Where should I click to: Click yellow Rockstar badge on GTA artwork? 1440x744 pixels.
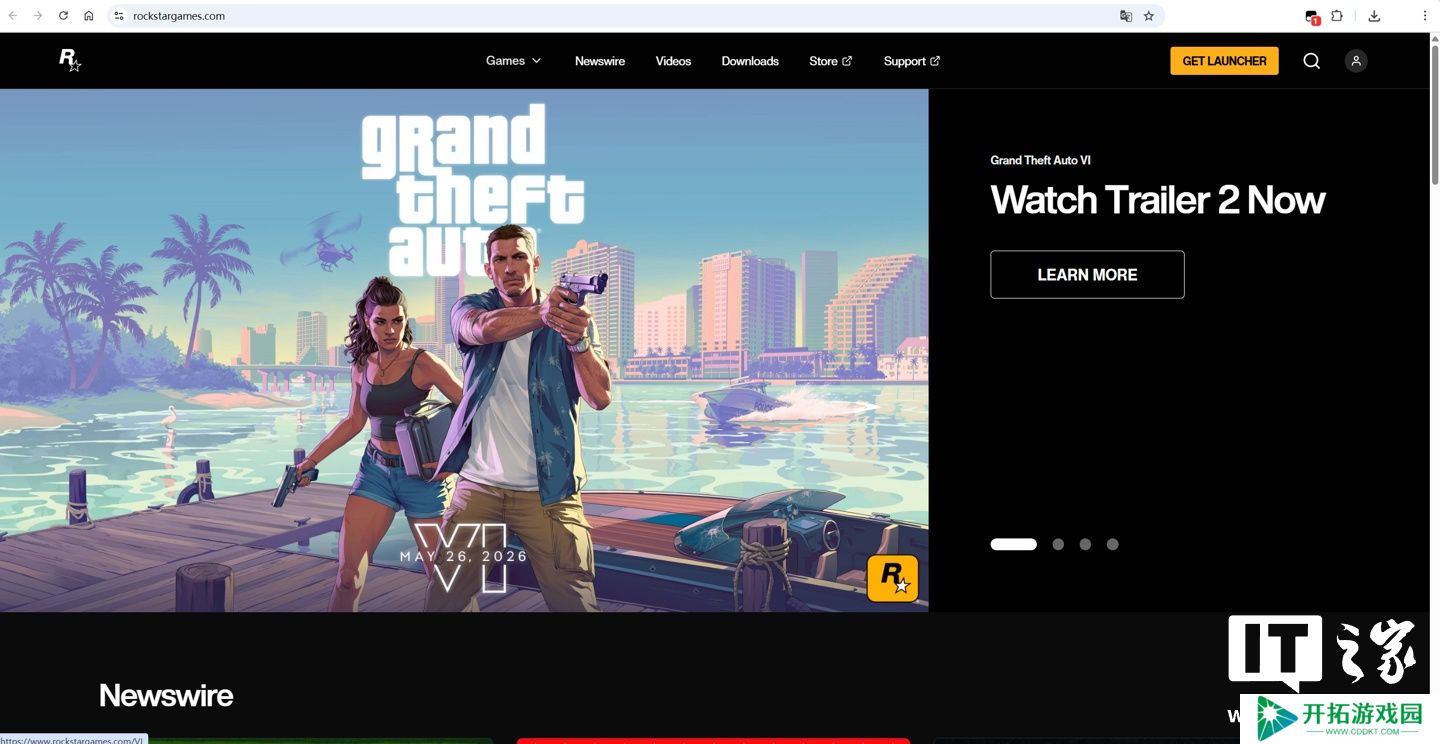tap(892, 579)
